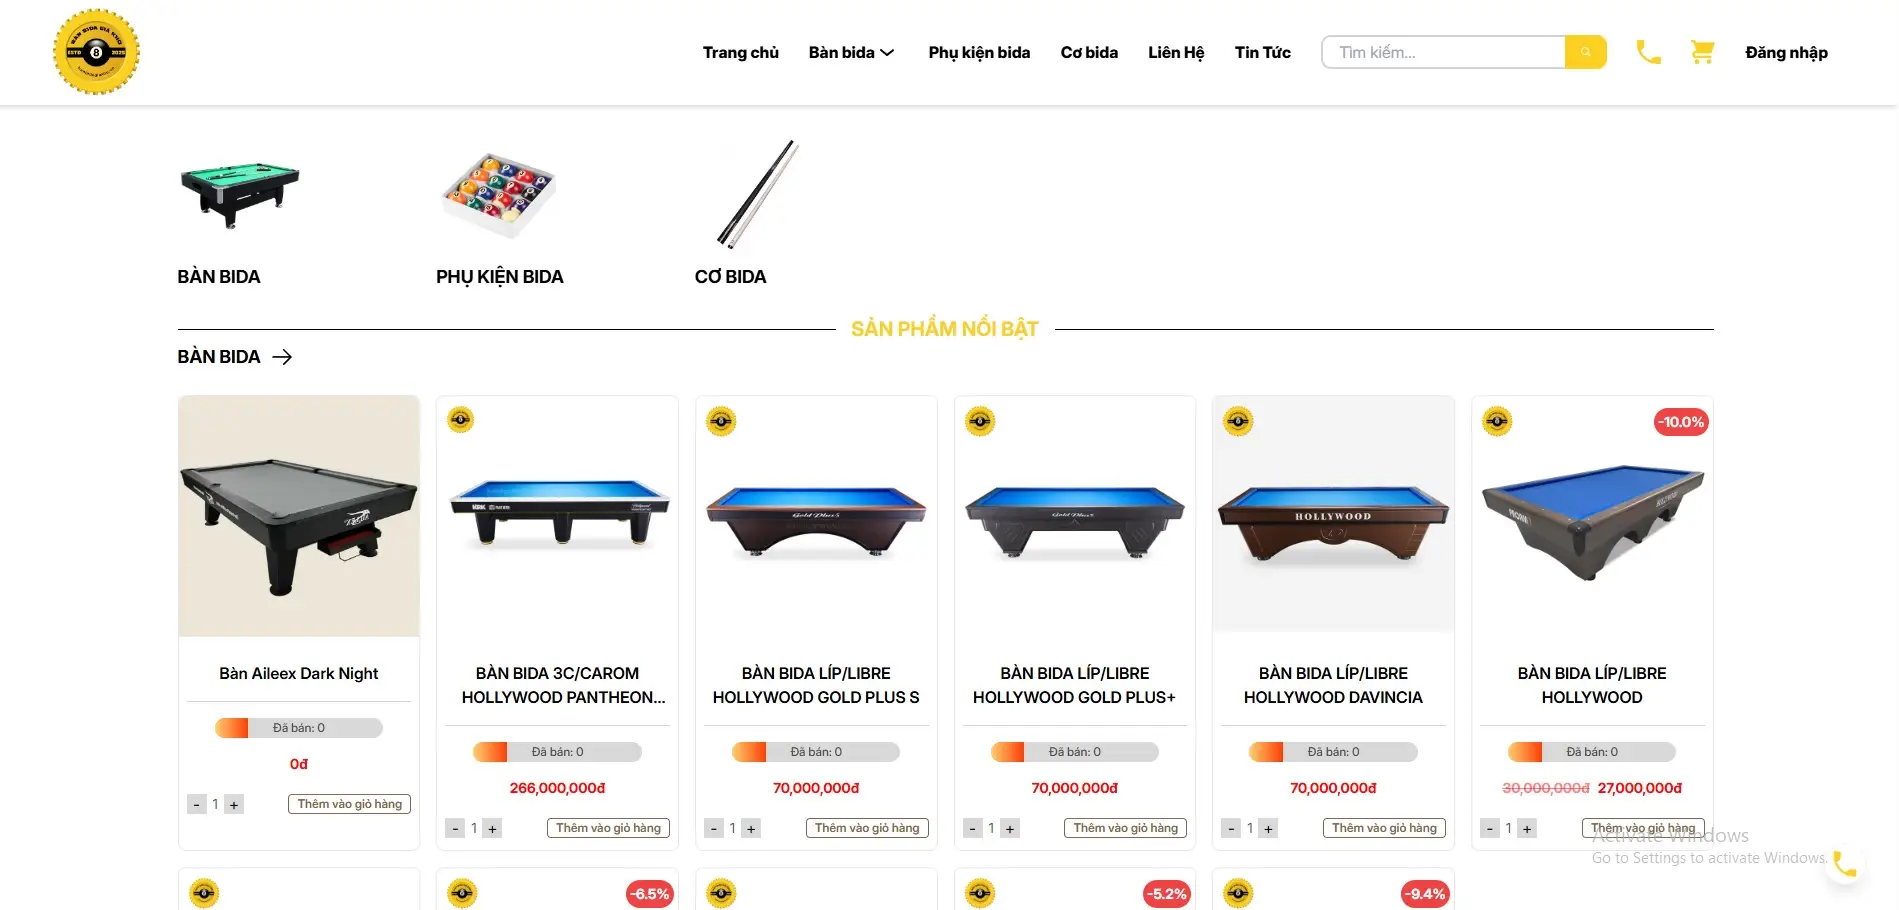Increase quantity for HOLLYWOOD DAVINCIA table
Image resolution: width=1899 pixels, height=910 pixels.
[1268, 829]
